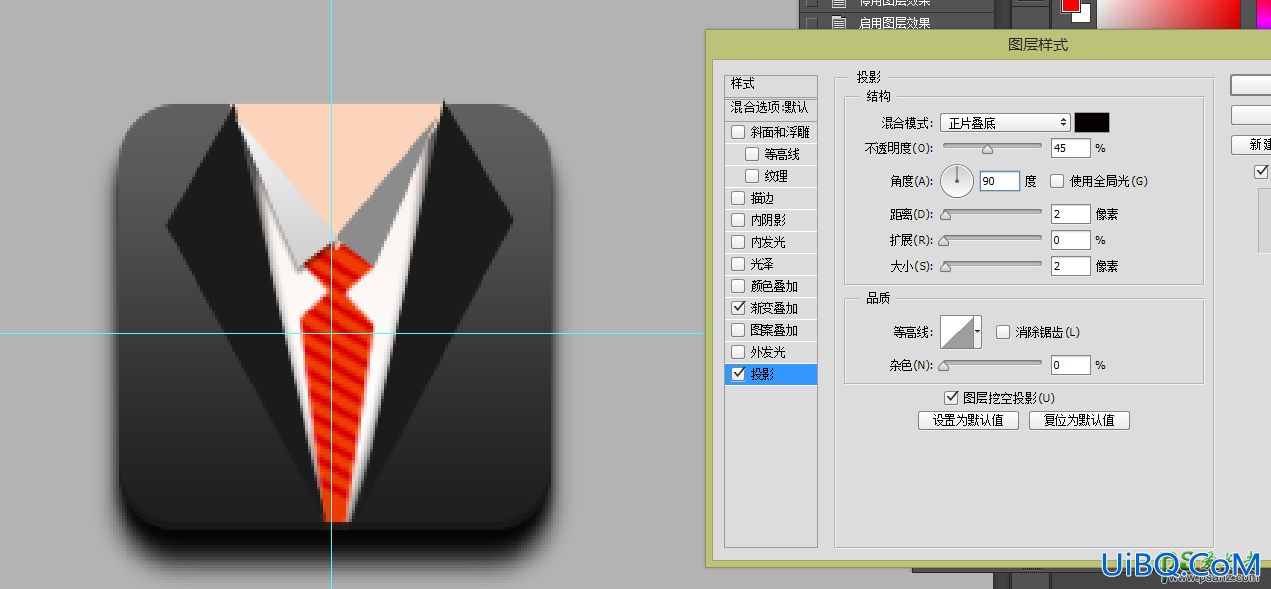The image size is (1271, 589).
Task: Choose 启用图层效果 menu entry behind dialog
Action: [895, 24]
